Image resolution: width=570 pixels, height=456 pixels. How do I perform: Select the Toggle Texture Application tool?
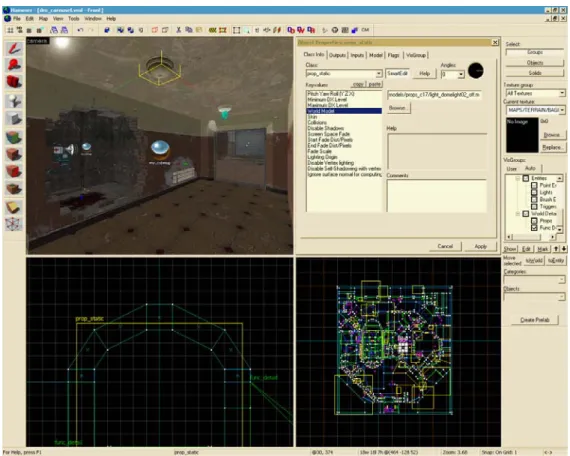point(14,137)
